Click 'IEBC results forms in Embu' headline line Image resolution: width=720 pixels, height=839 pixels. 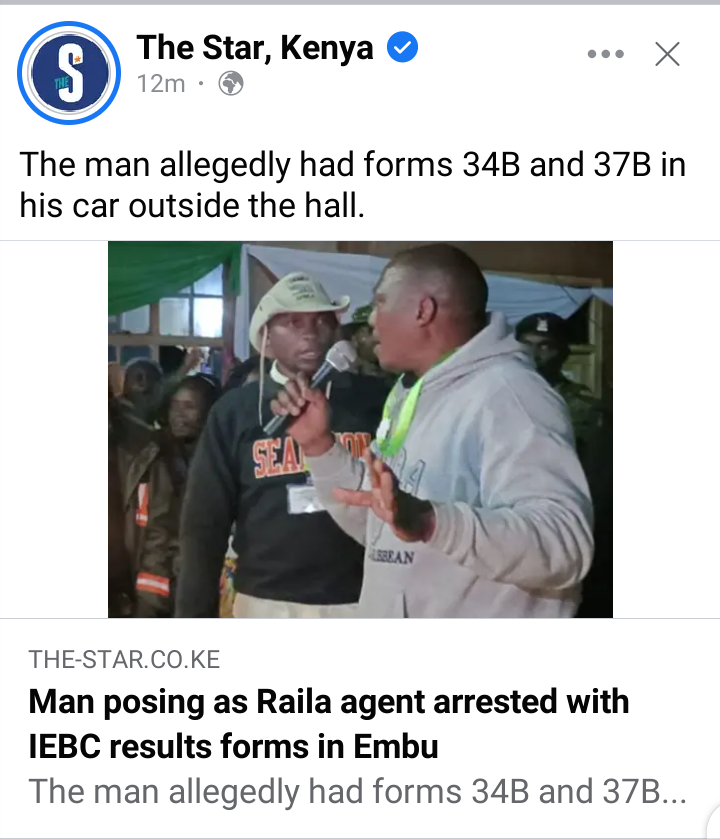233,746
